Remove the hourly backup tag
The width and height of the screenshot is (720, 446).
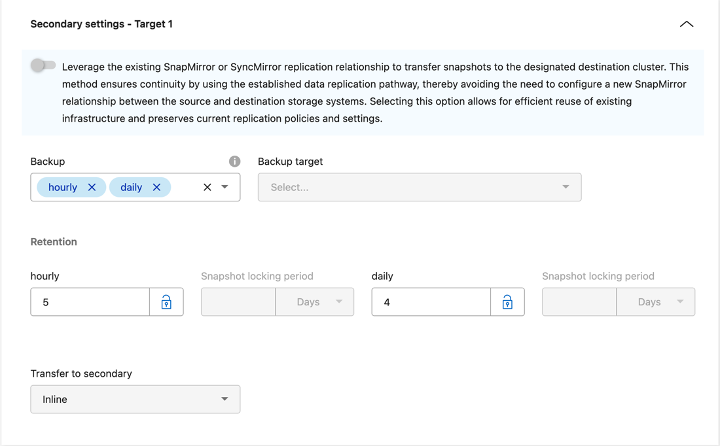click(x=92, y=187)
